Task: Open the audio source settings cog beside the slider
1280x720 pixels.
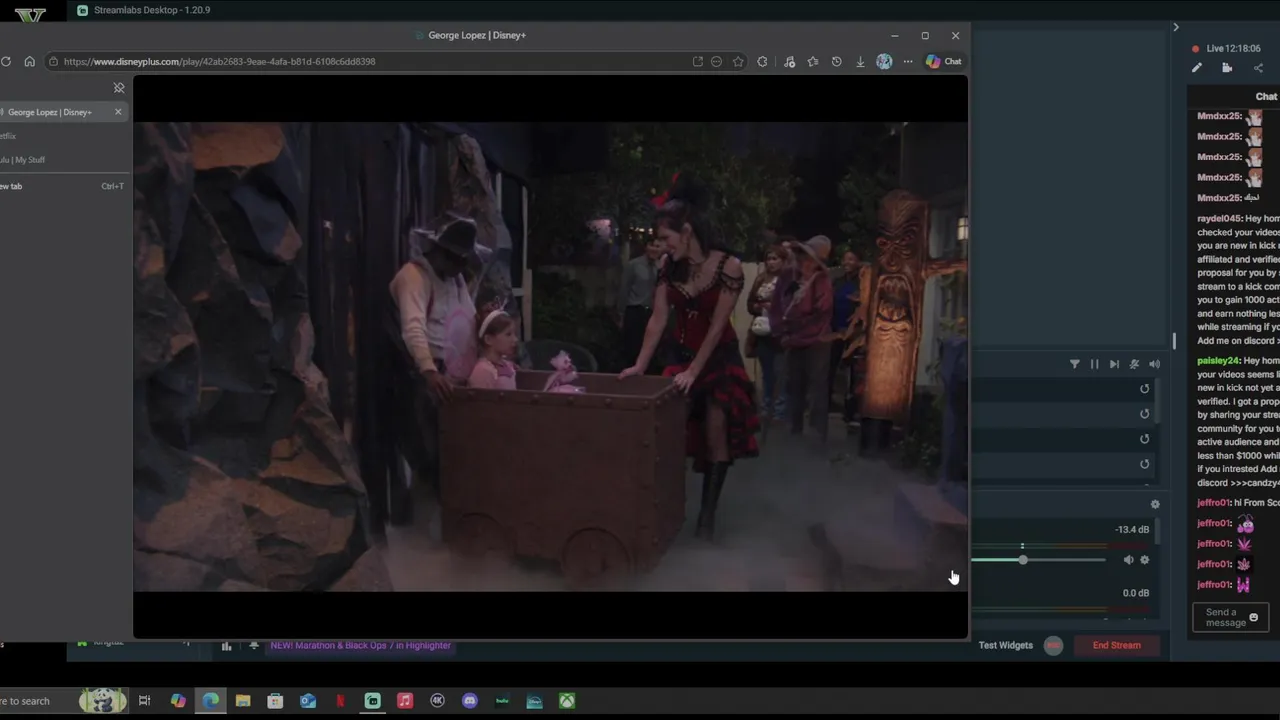Action: point(1145,560)
